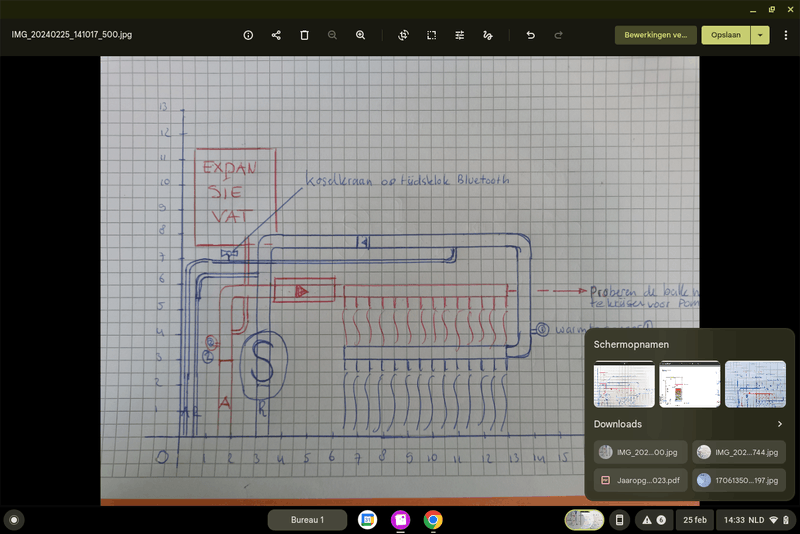Open quick settings at 14:33 clock
Viewport: 800px width, 534px height.
click(x=756, y=520)
